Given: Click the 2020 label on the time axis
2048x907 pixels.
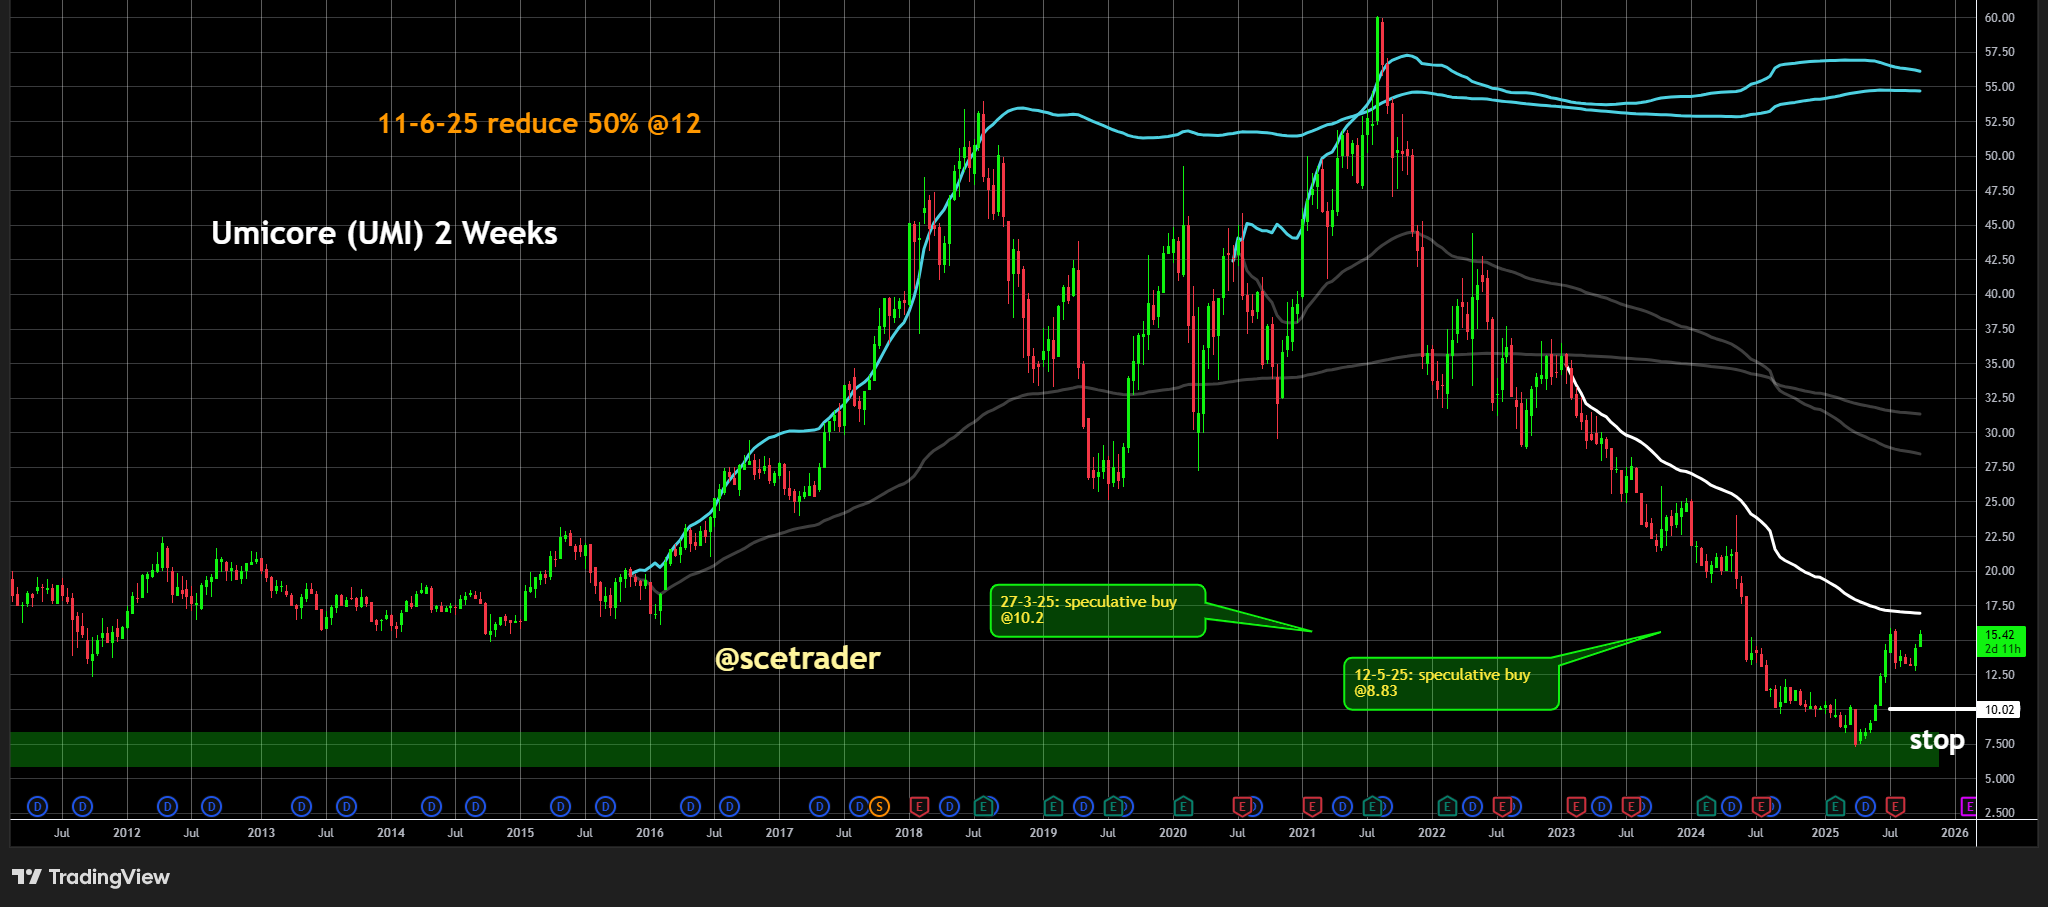Looking at the screenshot, I should click(1172, 833).
